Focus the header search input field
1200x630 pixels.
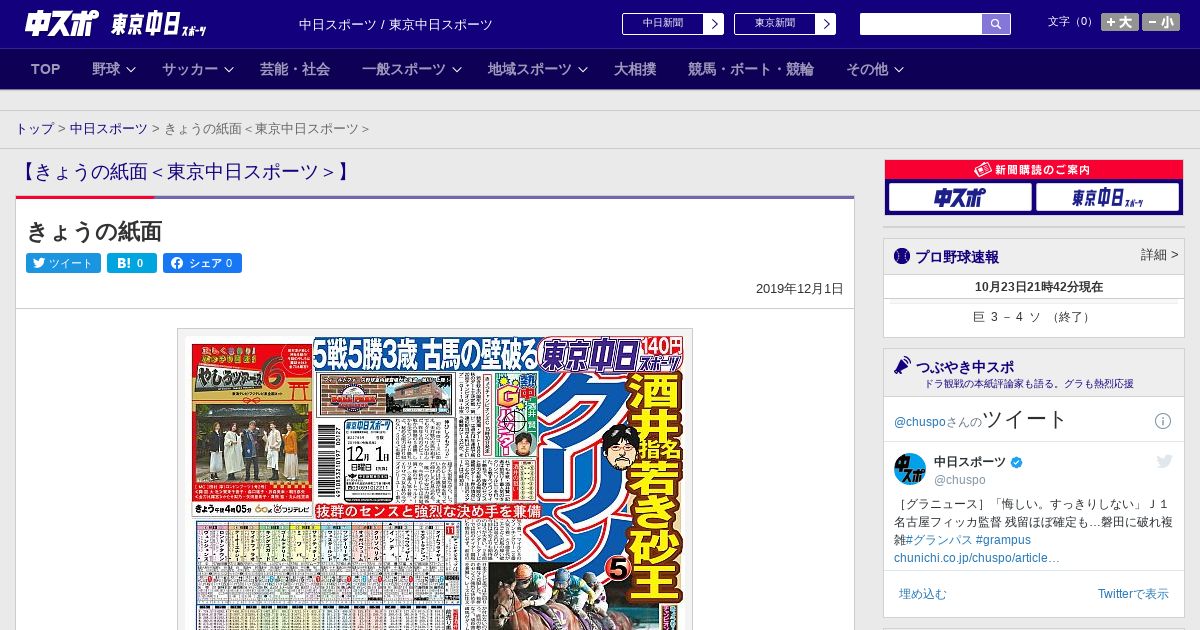click(921, 24)
